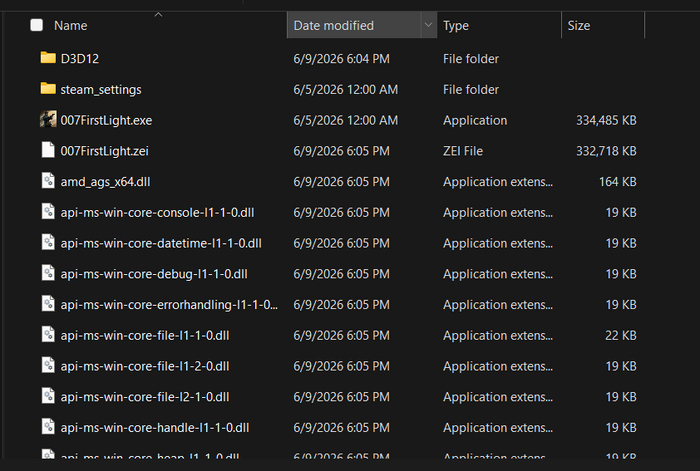Click the 007FirstLight.exe application icon
700x471 pixels.
(48, 119)
